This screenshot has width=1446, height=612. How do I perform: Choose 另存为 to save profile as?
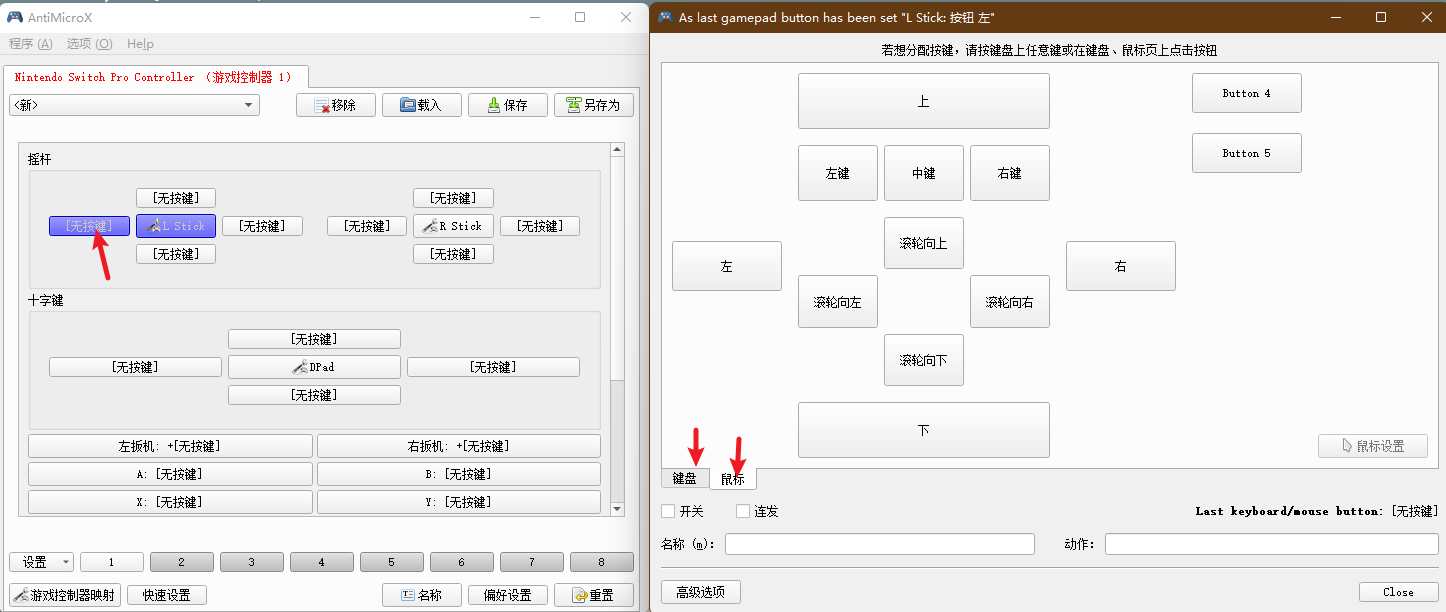pyautogui.click(x=594, y=105)
